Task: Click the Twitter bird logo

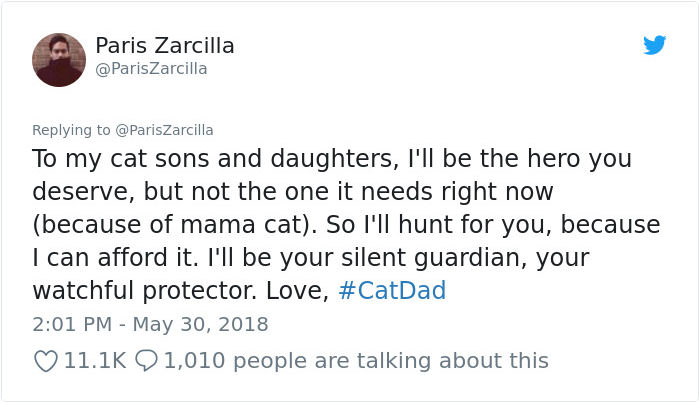Action: click(654, 45)
